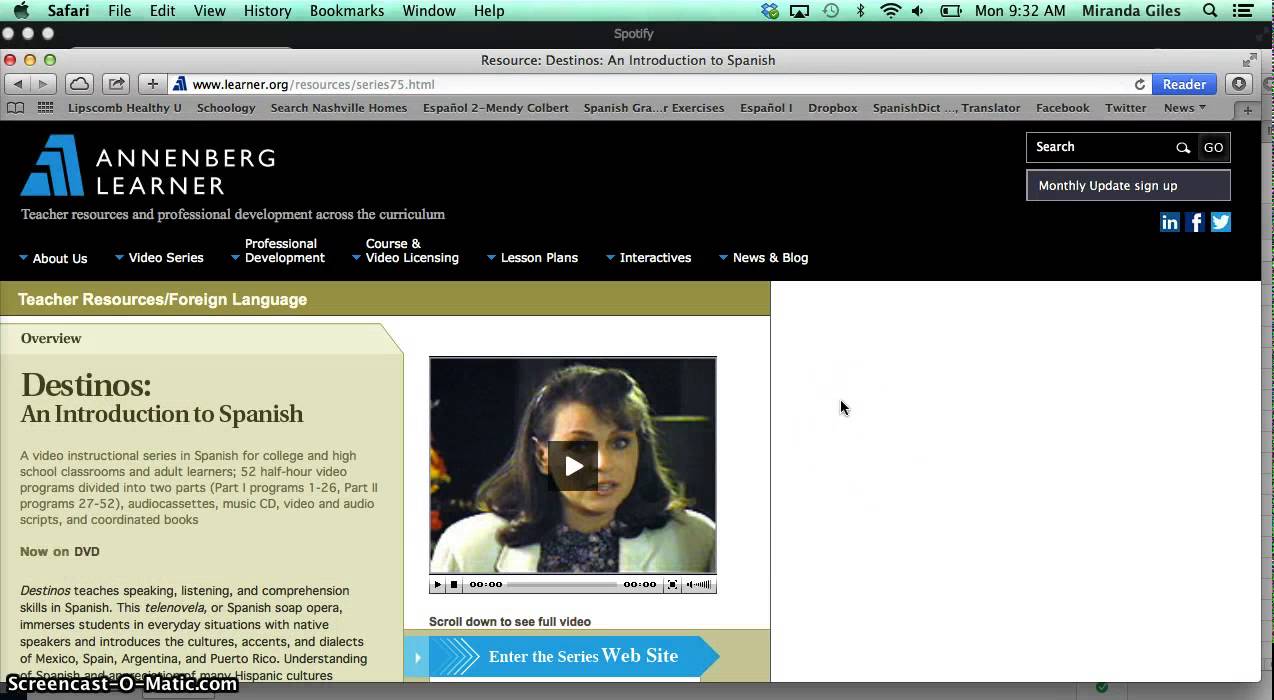Image resolution: width=1274 pixels, height=700 pixels.
Task: Open Annenberg Learner's Facebook icon
Action: [1195, 222]
